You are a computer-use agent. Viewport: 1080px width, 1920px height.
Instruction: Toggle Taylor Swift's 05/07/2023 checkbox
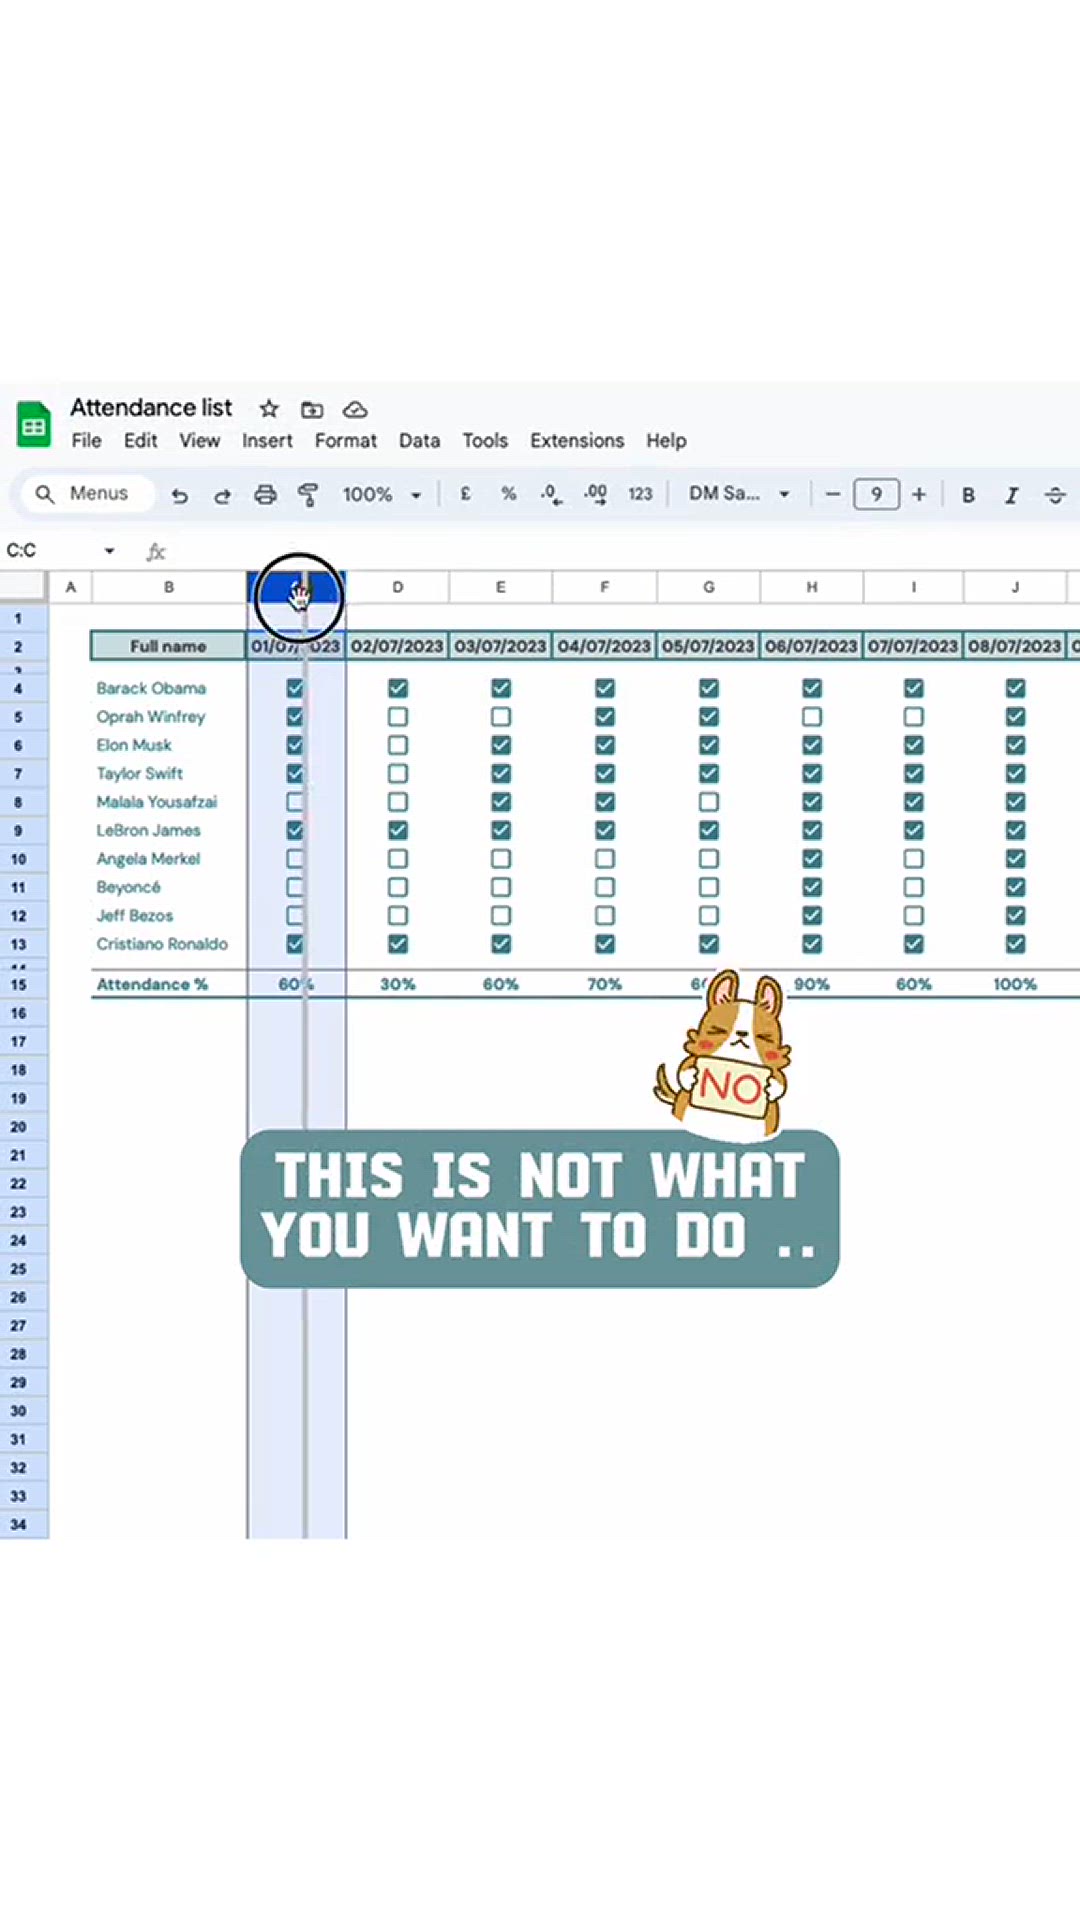coord(709,774)
